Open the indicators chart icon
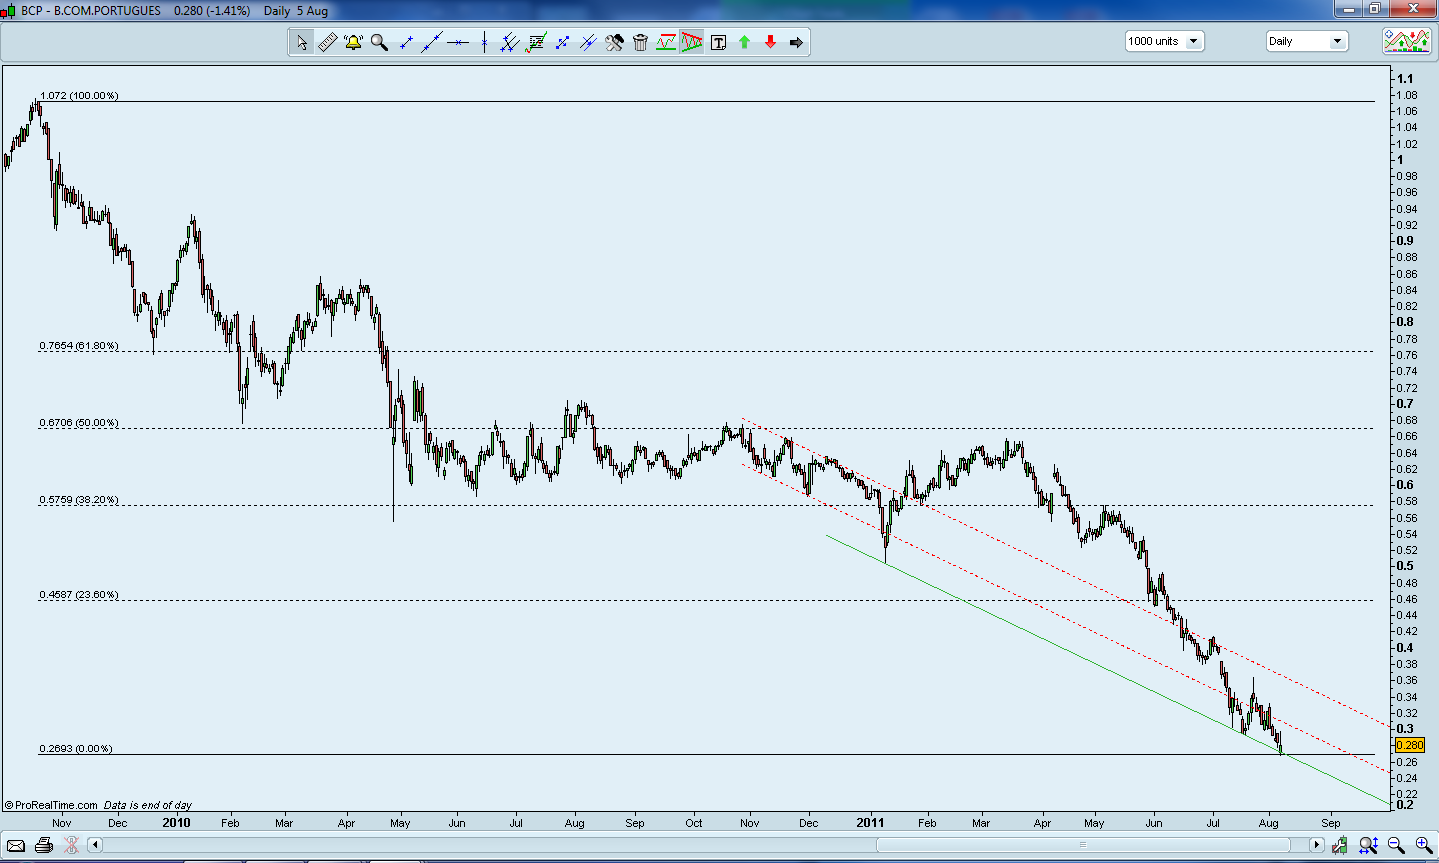1439x863 pixels. coord(1406,41)
